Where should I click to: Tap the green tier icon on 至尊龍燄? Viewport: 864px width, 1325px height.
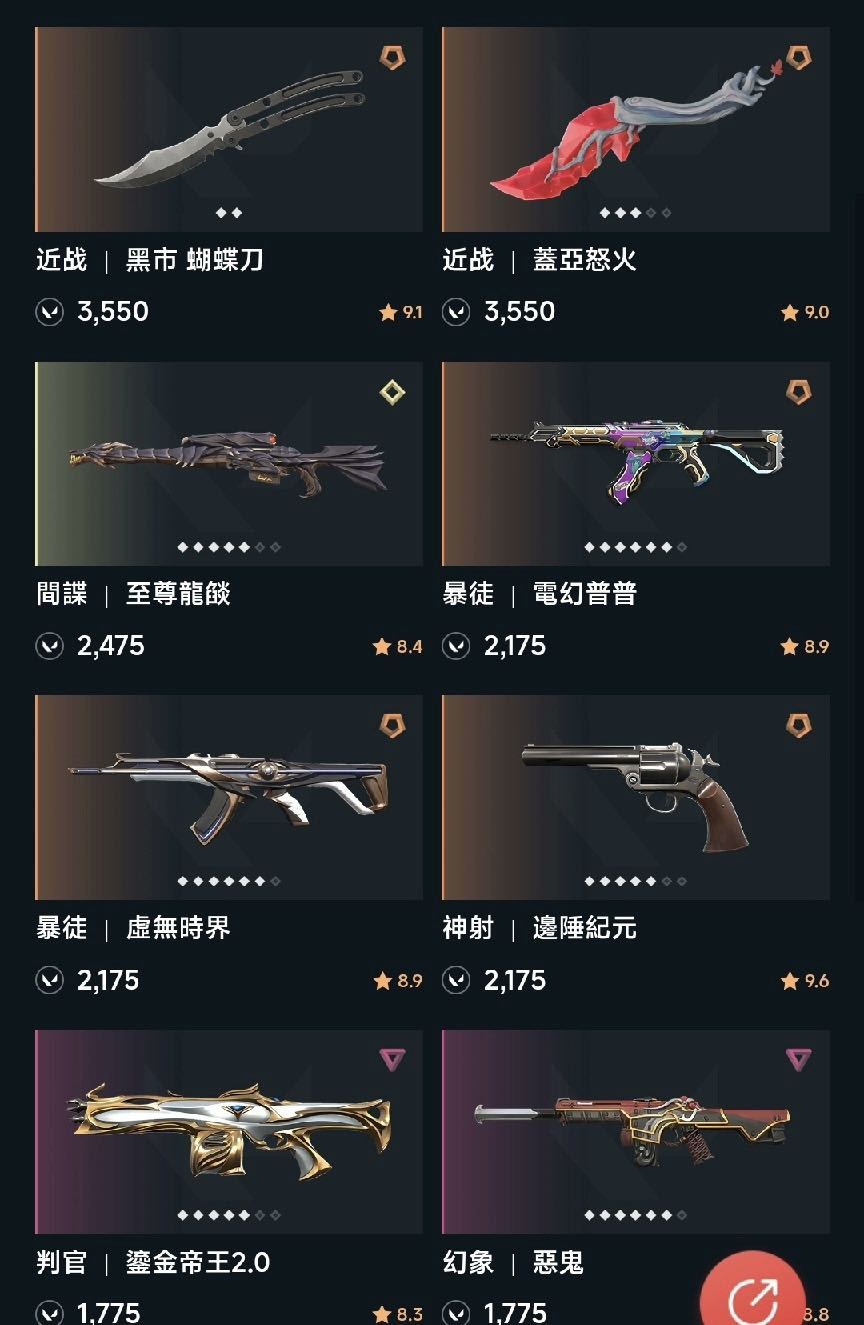pos(392,392)
